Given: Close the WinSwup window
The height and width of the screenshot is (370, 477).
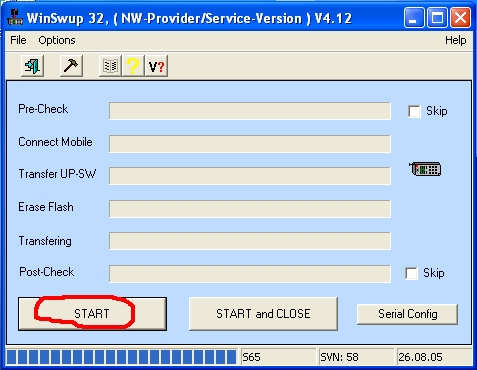Looking at the screenshot, I should [x=460, y=18].
